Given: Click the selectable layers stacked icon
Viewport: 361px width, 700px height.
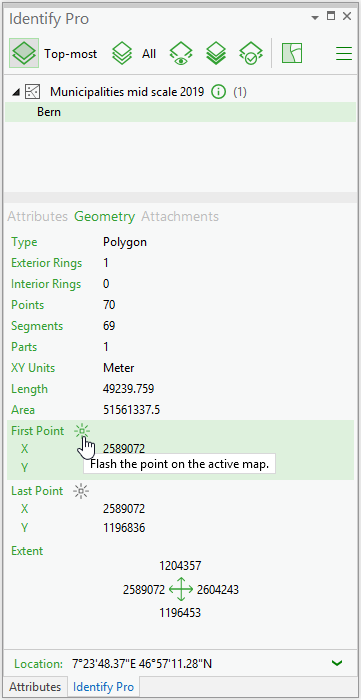Looking at the screenshot, I should (216, 54).
